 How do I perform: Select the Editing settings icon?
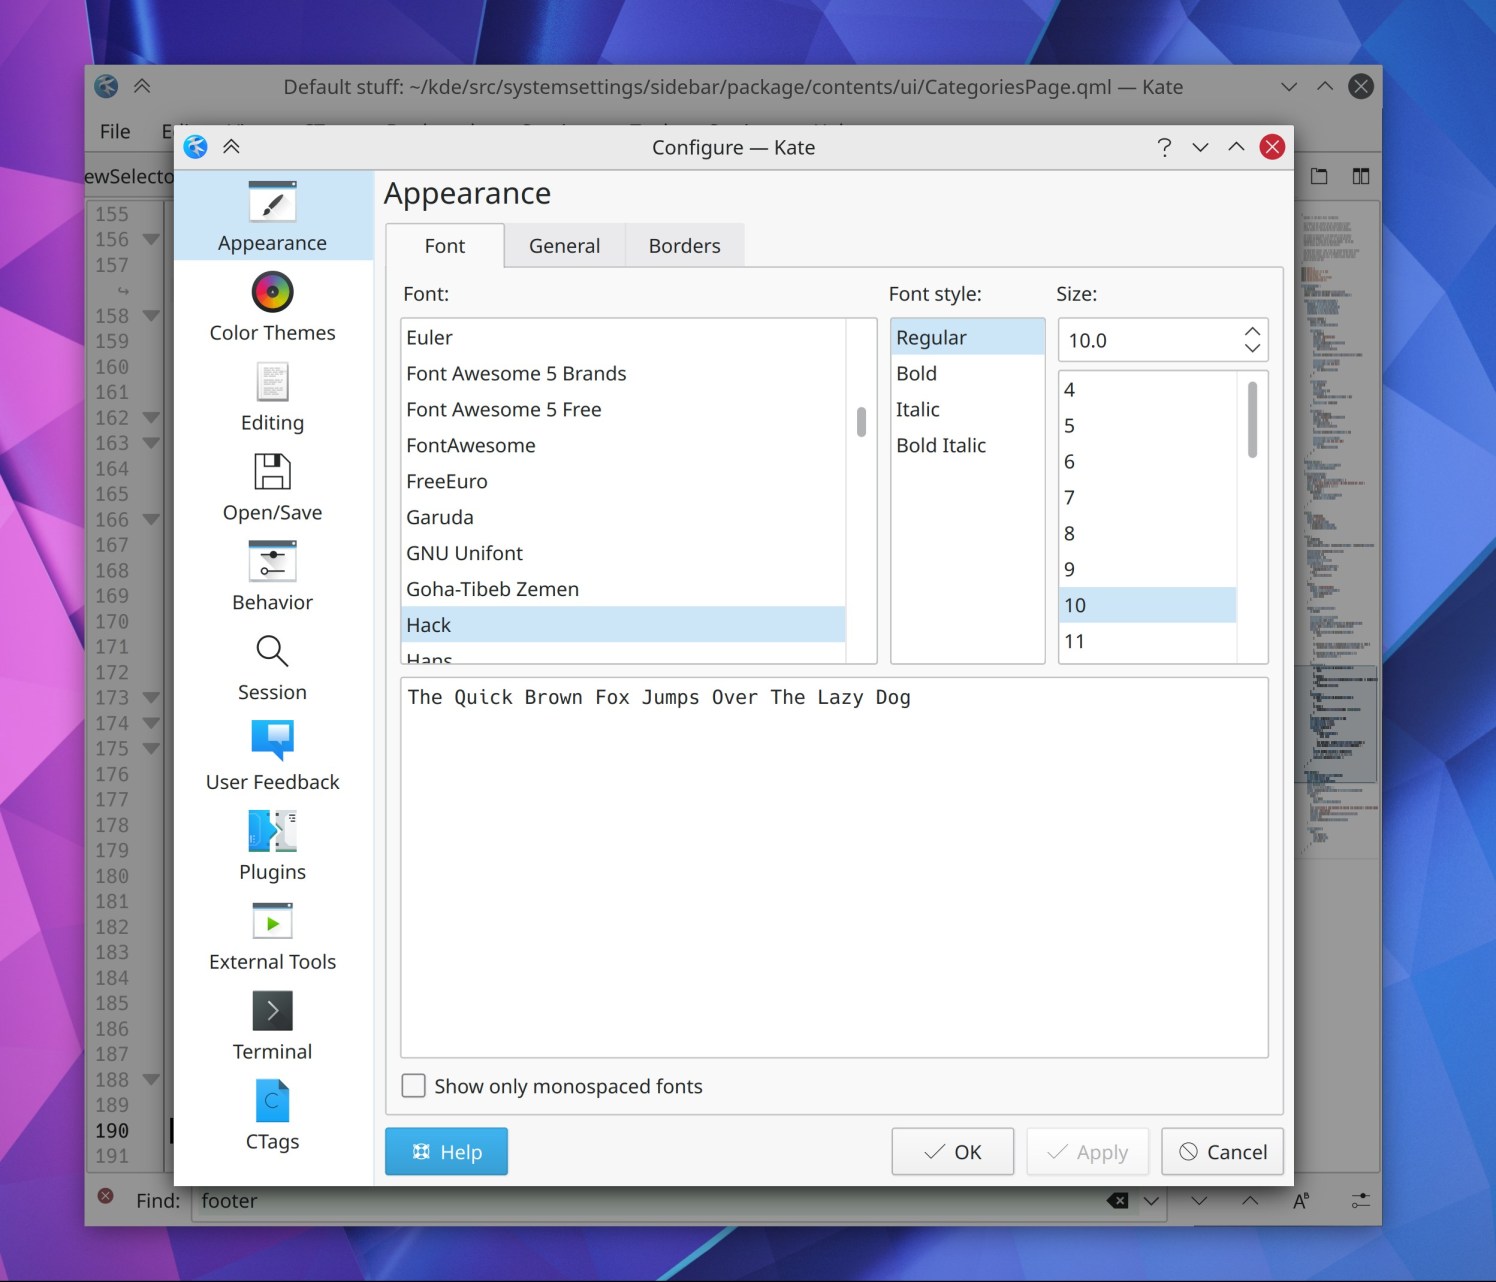click(271, 393)
